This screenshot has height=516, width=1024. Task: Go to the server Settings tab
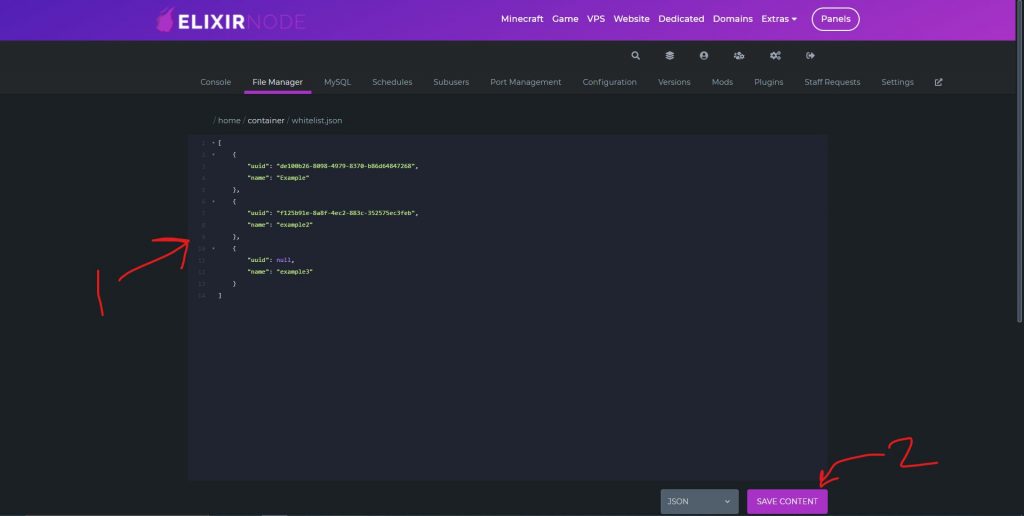click(897, 82)
